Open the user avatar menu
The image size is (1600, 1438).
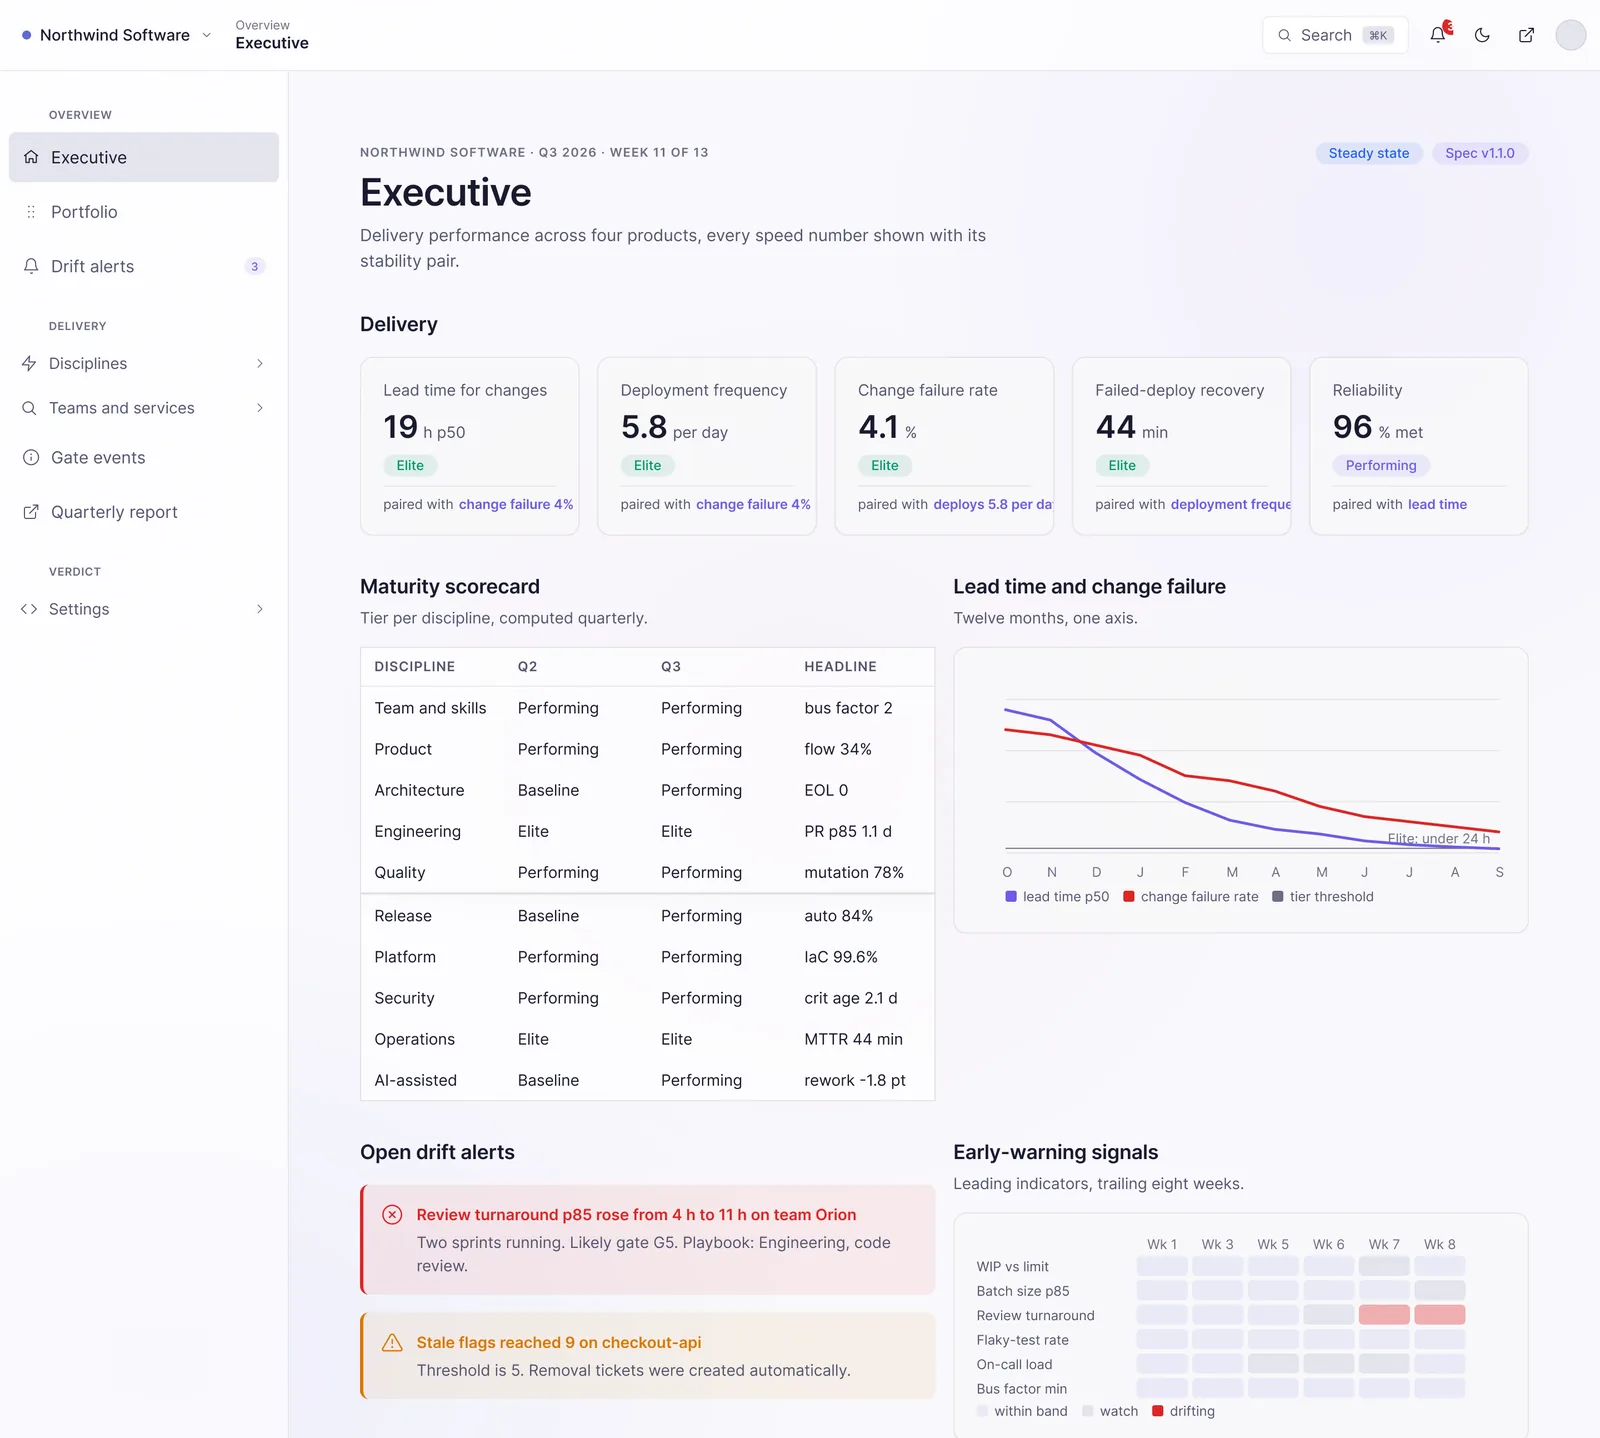(x=1570, y=35)
